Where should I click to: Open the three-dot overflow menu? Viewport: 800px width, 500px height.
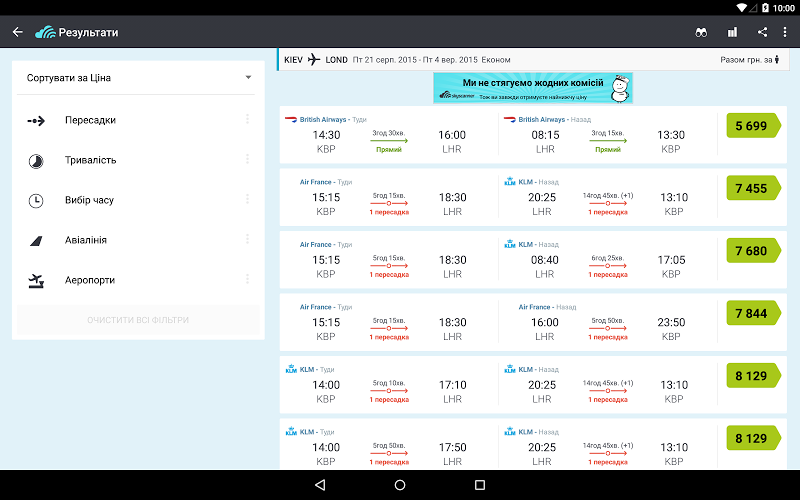tap(785, 32)
